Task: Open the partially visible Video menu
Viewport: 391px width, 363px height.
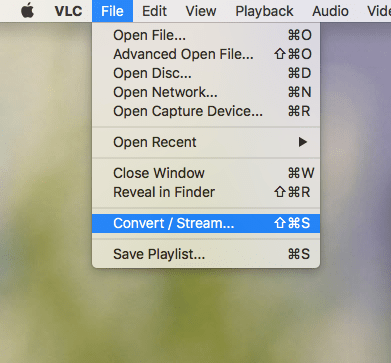Action: 379,11
